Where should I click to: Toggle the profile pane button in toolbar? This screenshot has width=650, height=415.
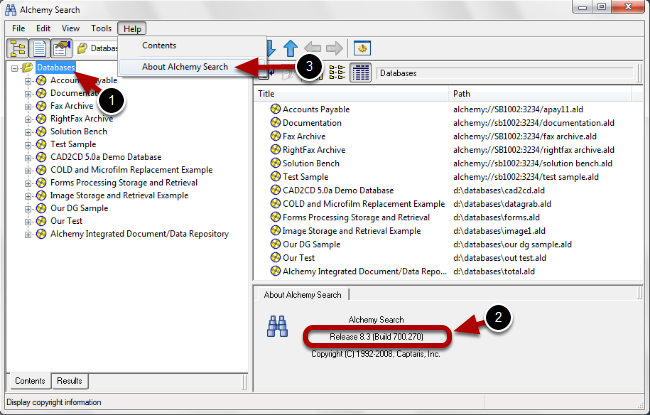(61, 49)
